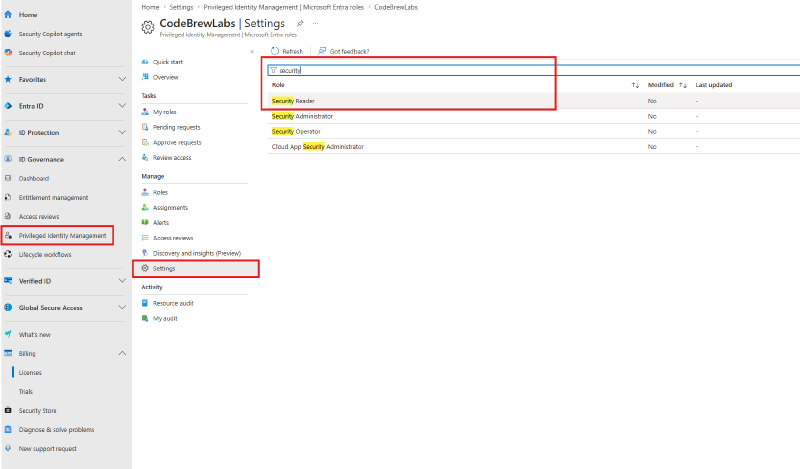Open Pending requests under Tasks

[177, 127]
